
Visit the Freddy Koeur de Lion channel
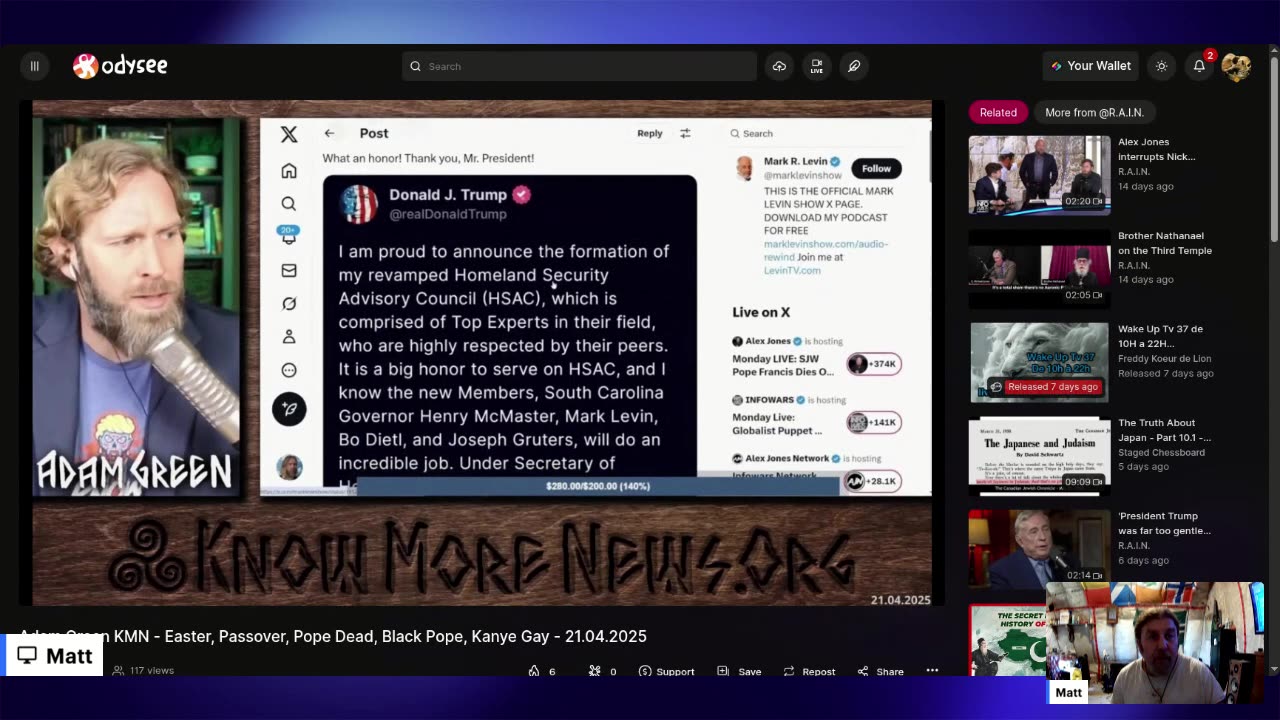pyautogui.click(x=1165, y=358)
